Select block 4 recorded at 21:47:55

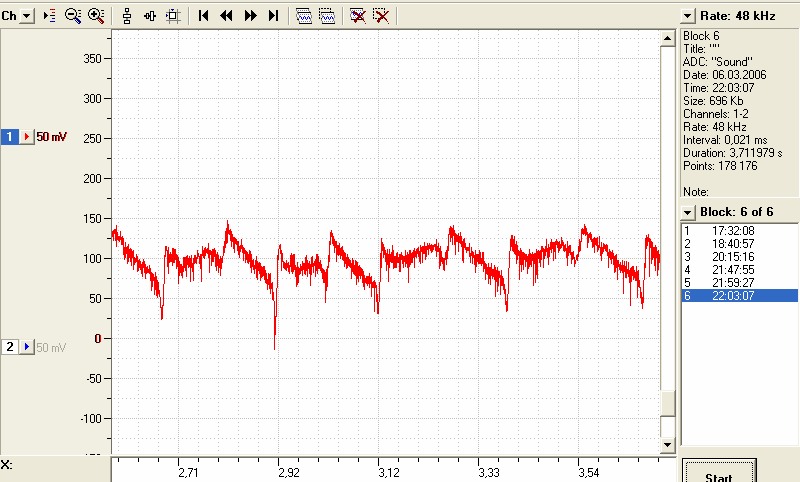tap(740, 270)
